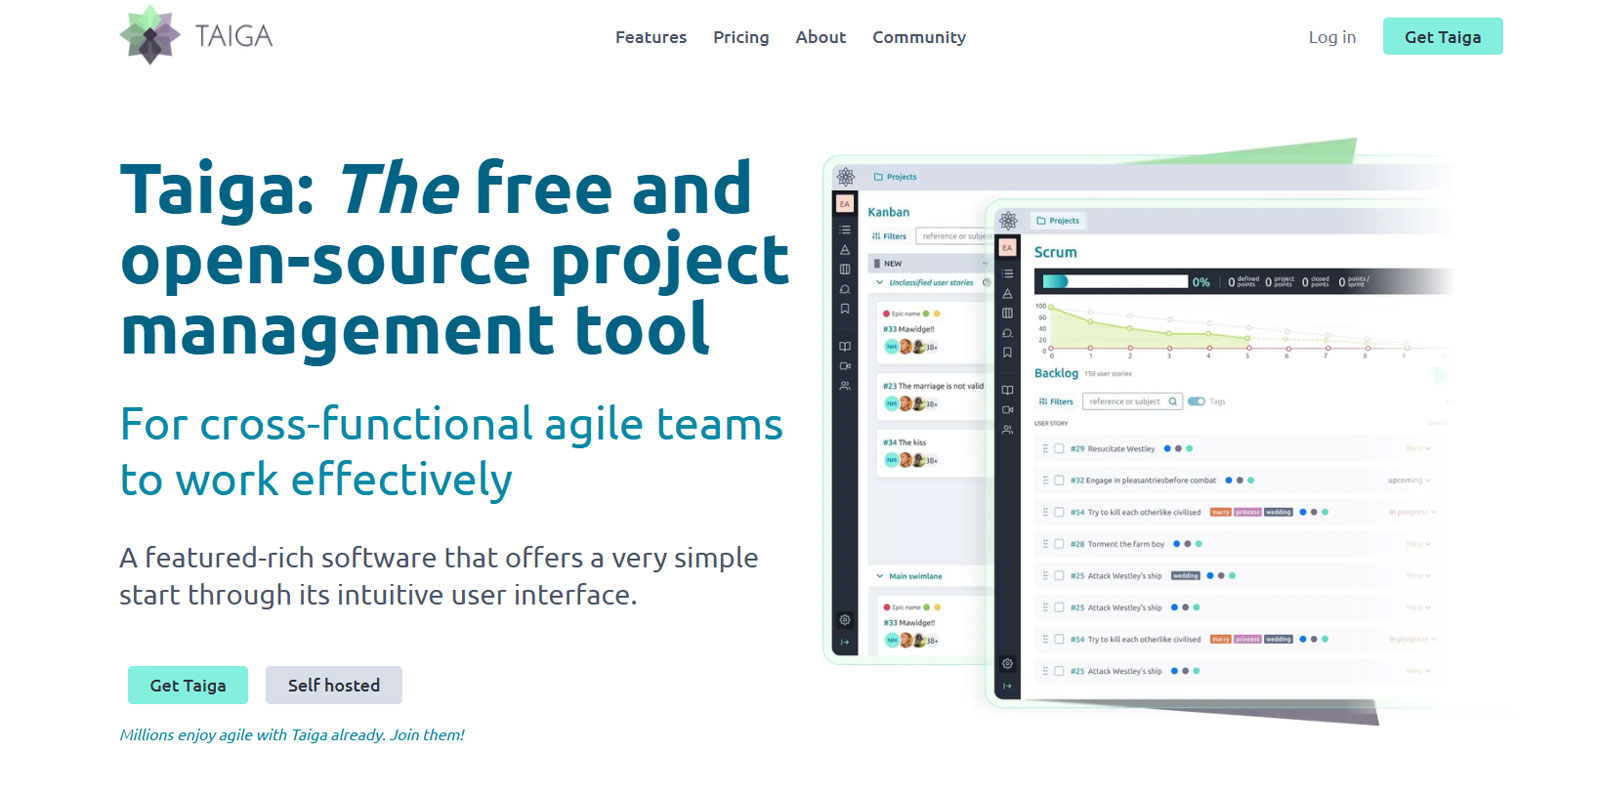Open the board columns icon in Kanban sidebar
The height and width of the screenshot is (794, 1600).
click(845, 269)
